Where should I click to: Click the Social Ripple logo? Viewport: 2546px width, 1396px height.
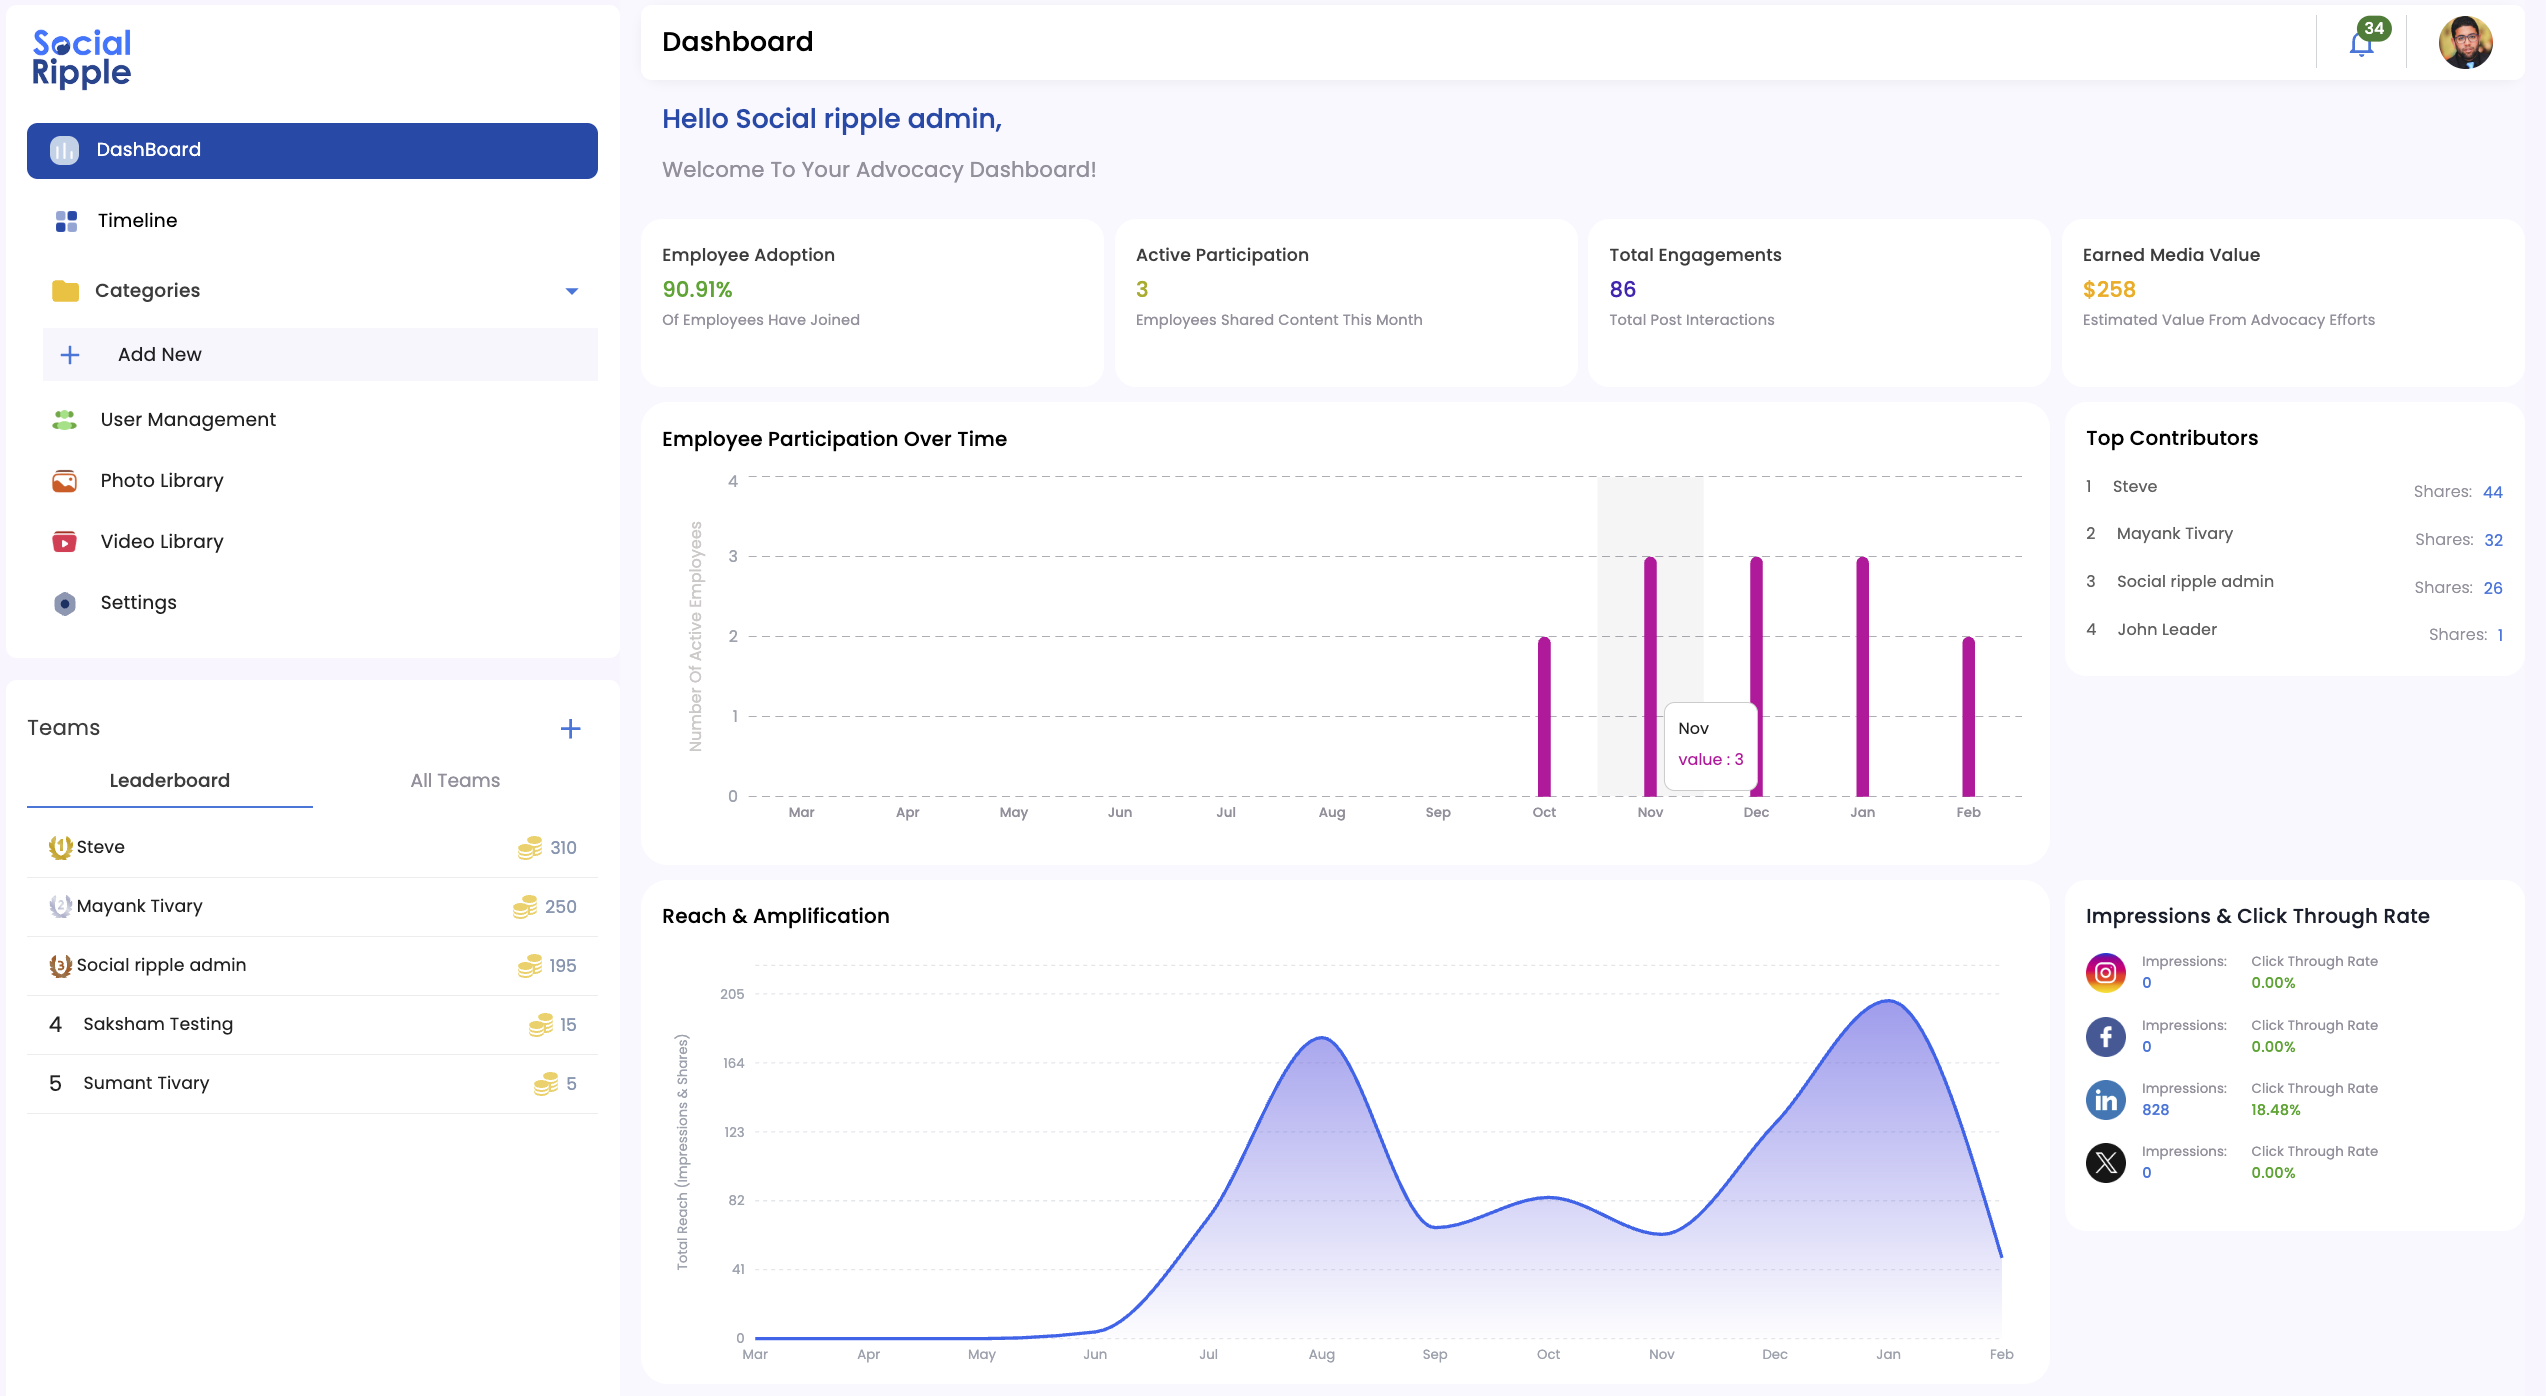[80, 58]
